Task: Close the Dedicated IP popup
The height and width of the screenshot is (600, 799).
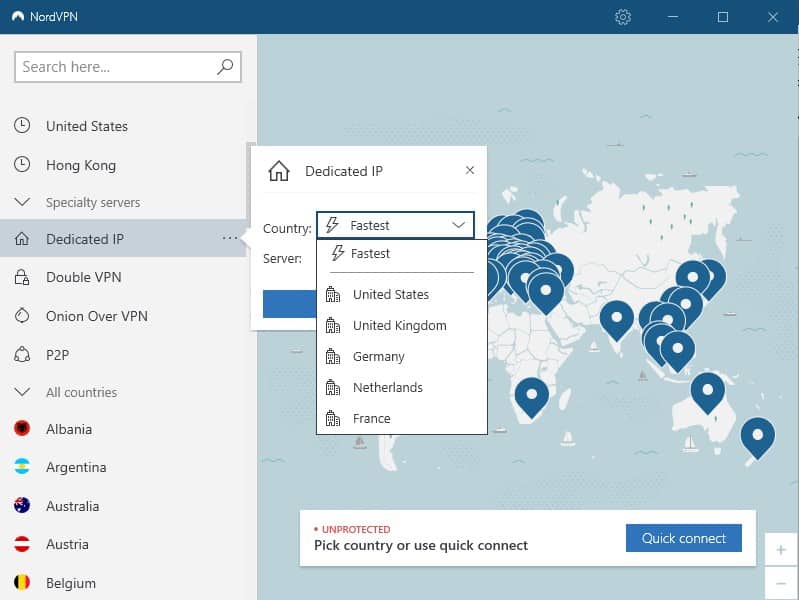Action: [470, 170]
